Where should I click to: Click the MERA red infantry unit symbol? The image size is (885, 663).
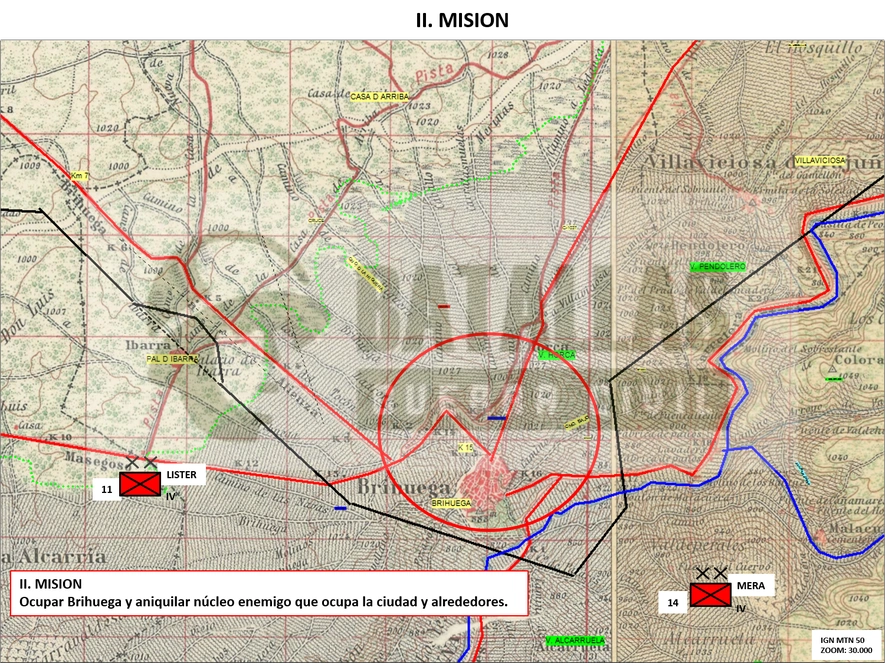(711, 595)
